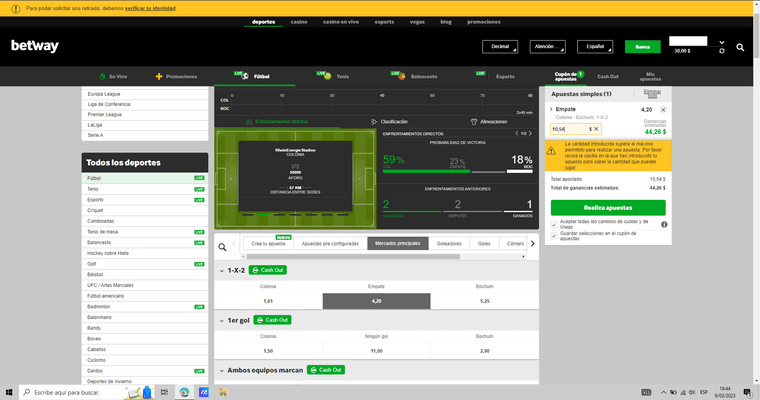Open the Decimal odds format dropdown

tap(500, 47)
